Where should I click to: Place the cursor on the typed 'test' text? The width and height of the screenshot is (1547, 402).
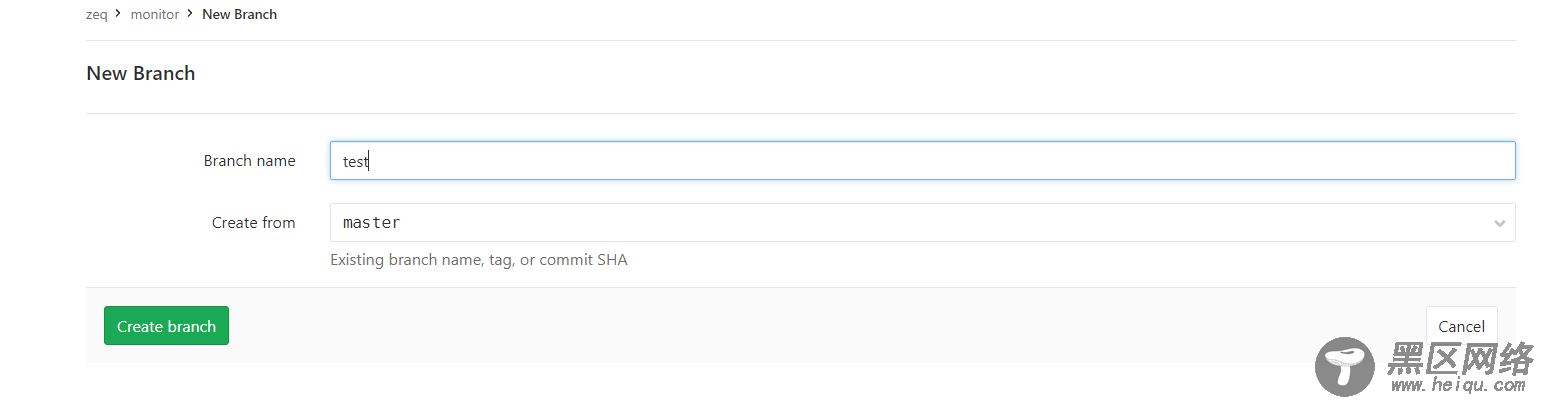355,161
